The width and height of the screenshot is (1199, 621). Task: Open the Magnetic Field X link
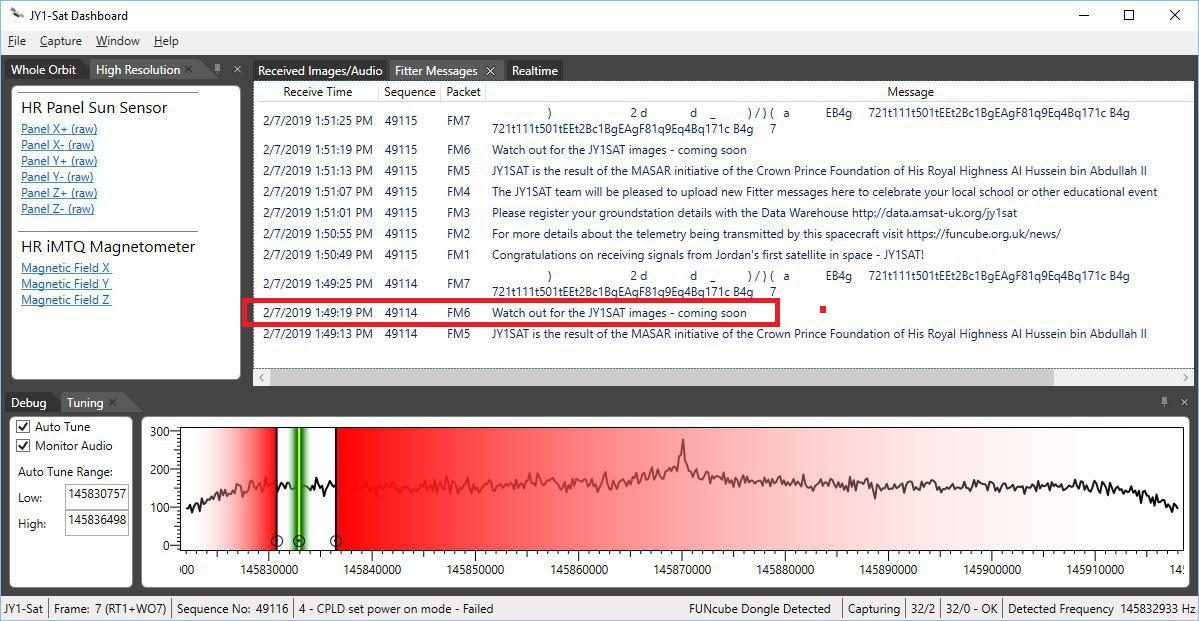tap(66, 268)
